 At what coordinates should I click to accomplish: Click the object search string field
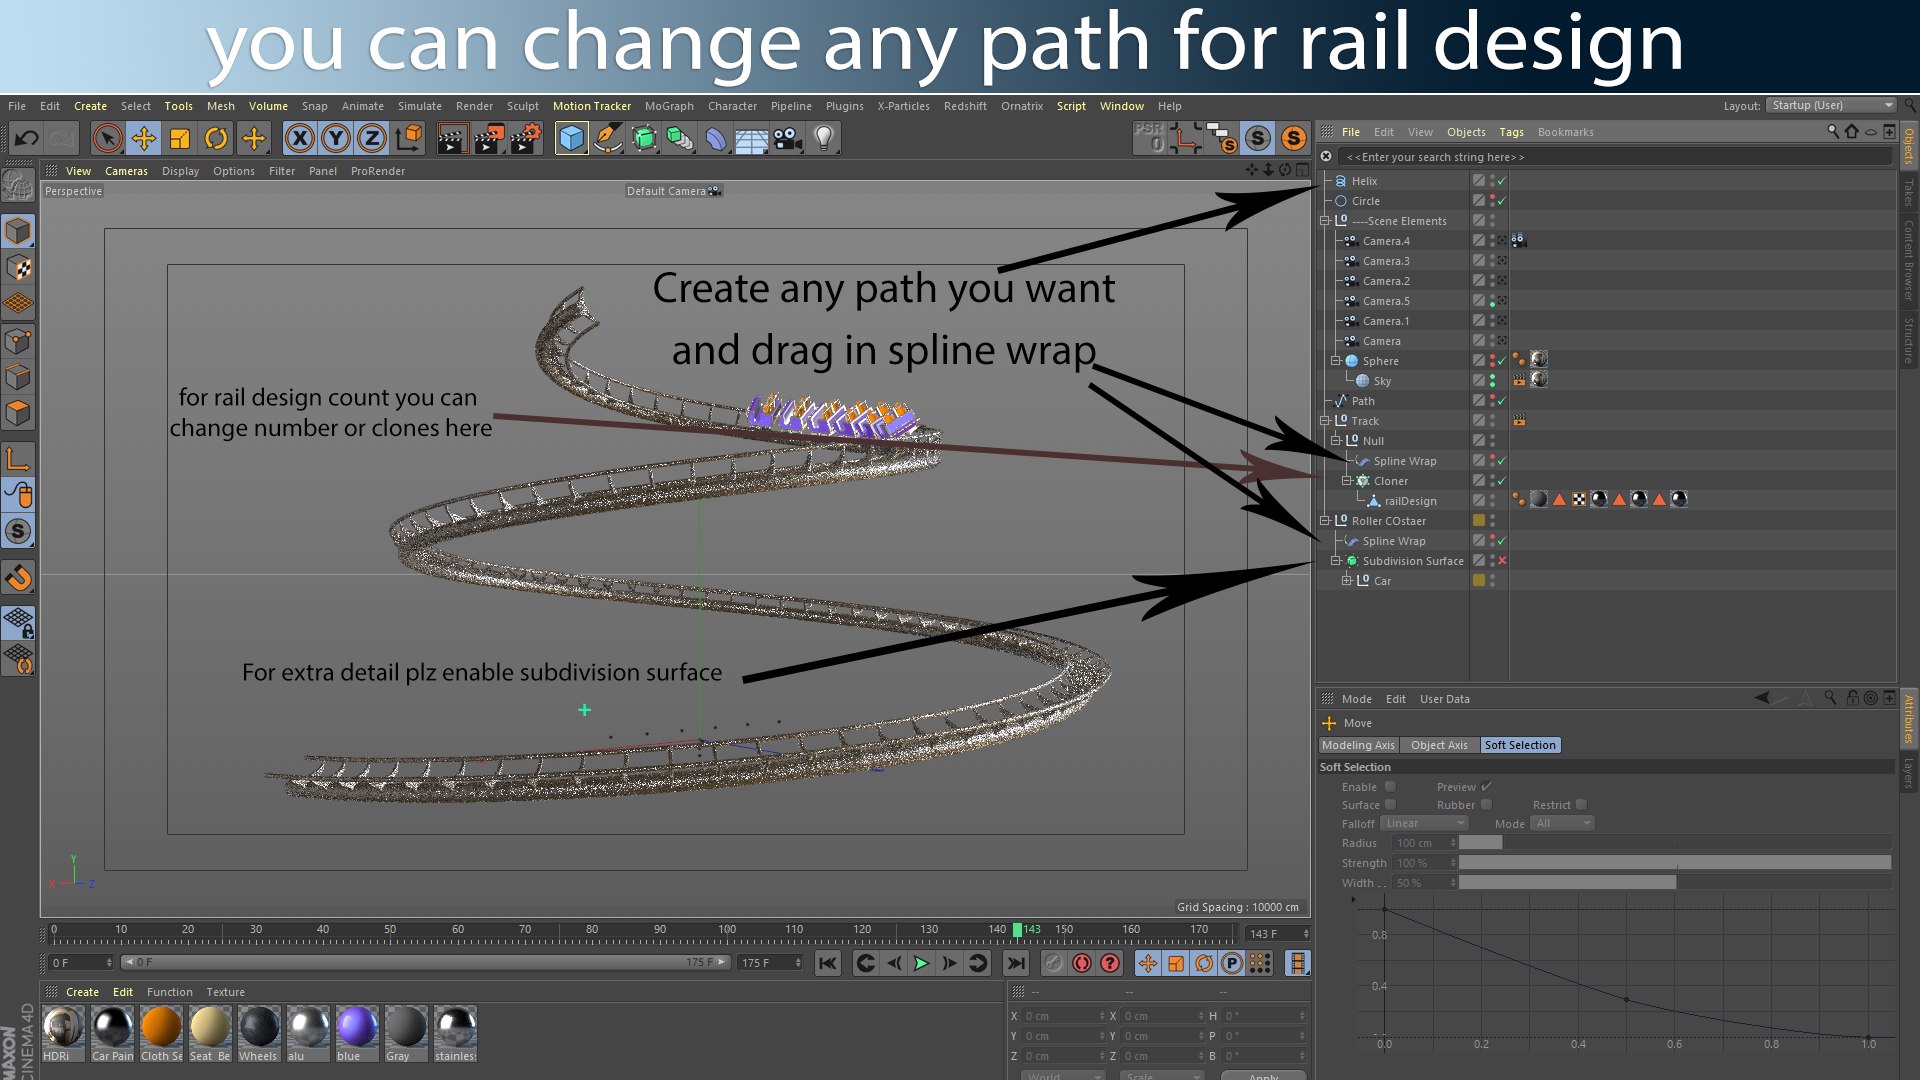coord(1615,157)
